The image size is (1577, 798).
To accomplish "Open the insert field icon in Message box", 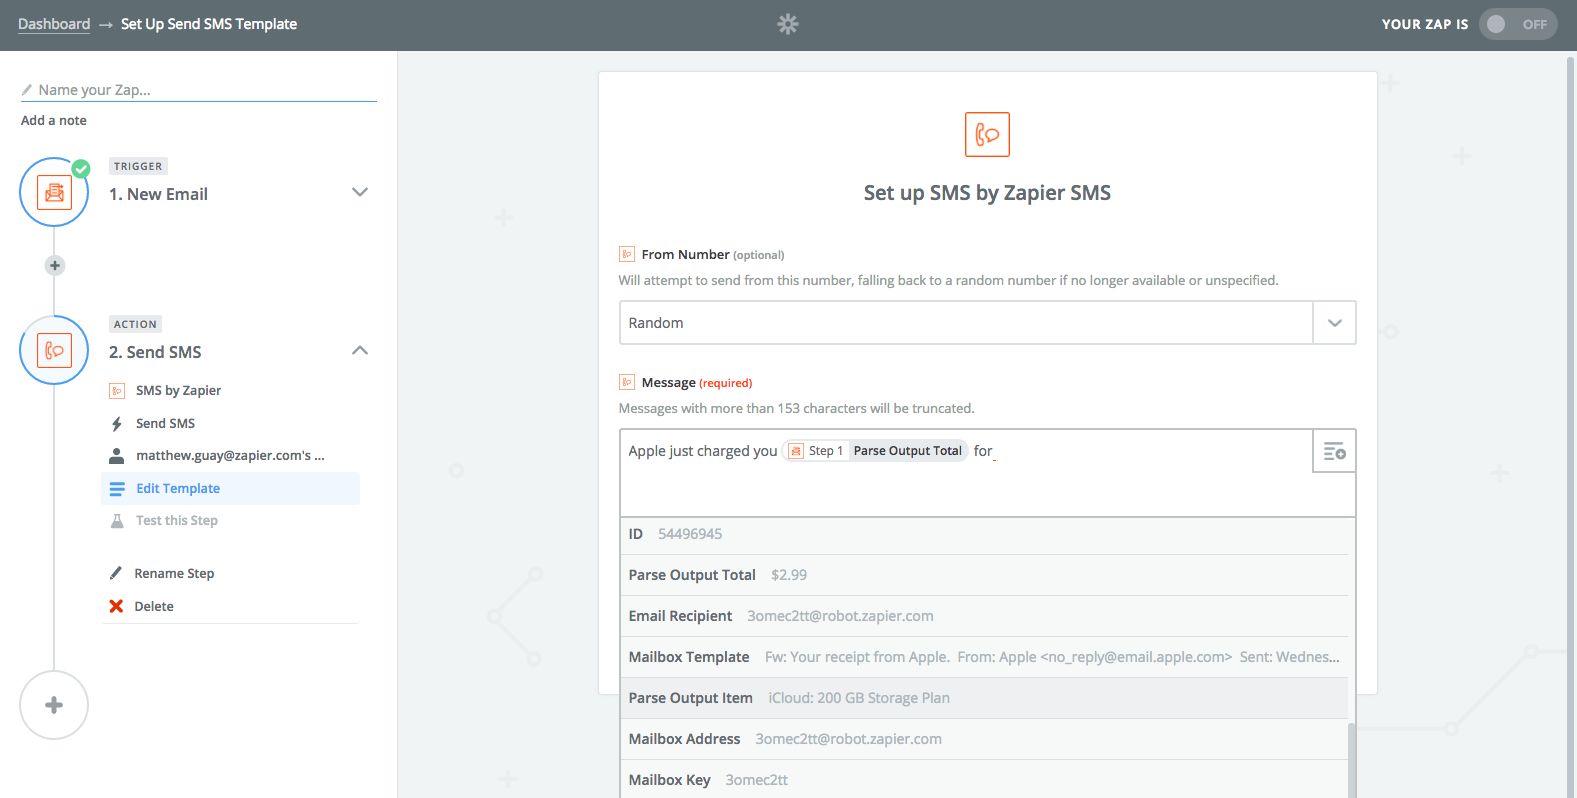I will (1334, 452).
